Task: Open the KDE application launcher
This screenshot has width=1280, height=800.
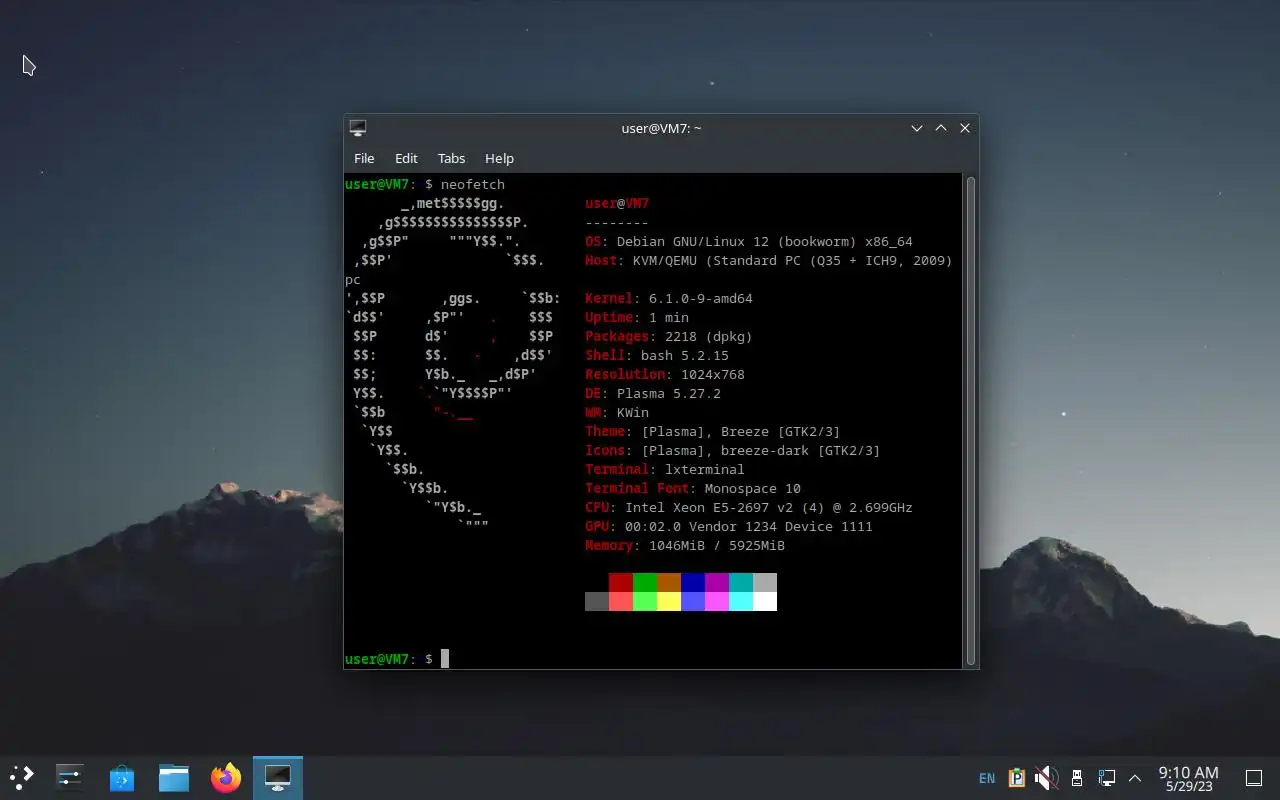Action: click(22, 778)
